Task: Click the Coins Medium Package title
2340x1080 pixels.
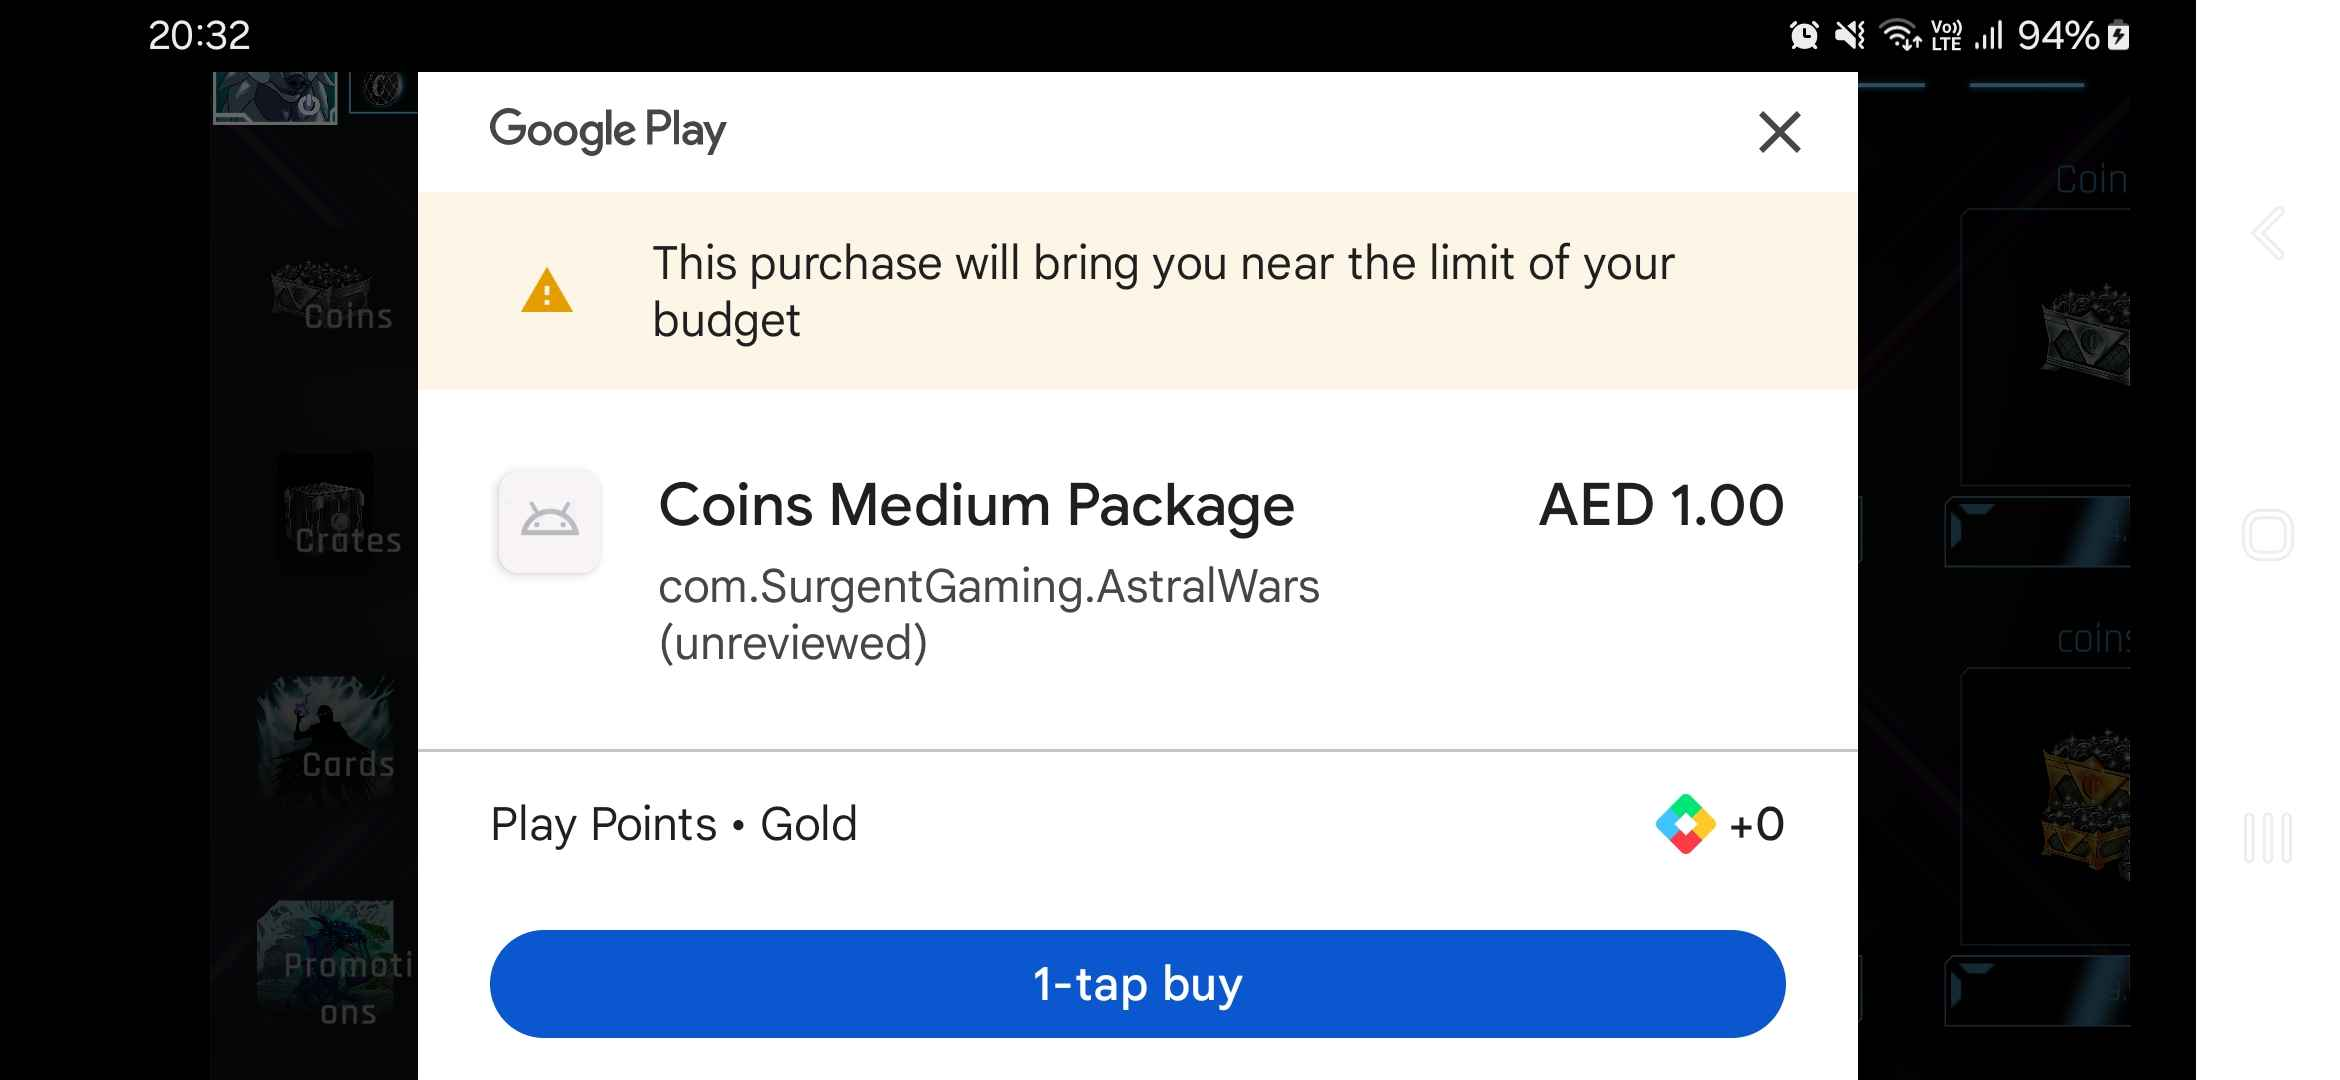Action: tap(976, 505)
